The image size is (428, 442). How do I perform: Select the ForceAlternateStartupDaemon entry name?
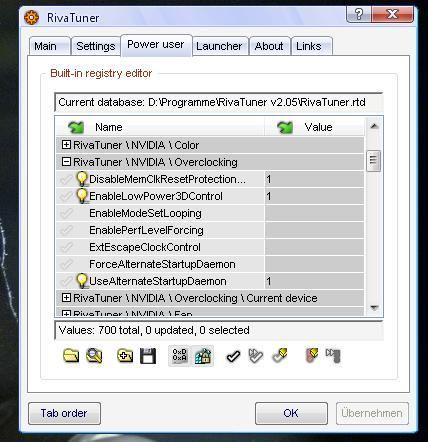(162, 264)
